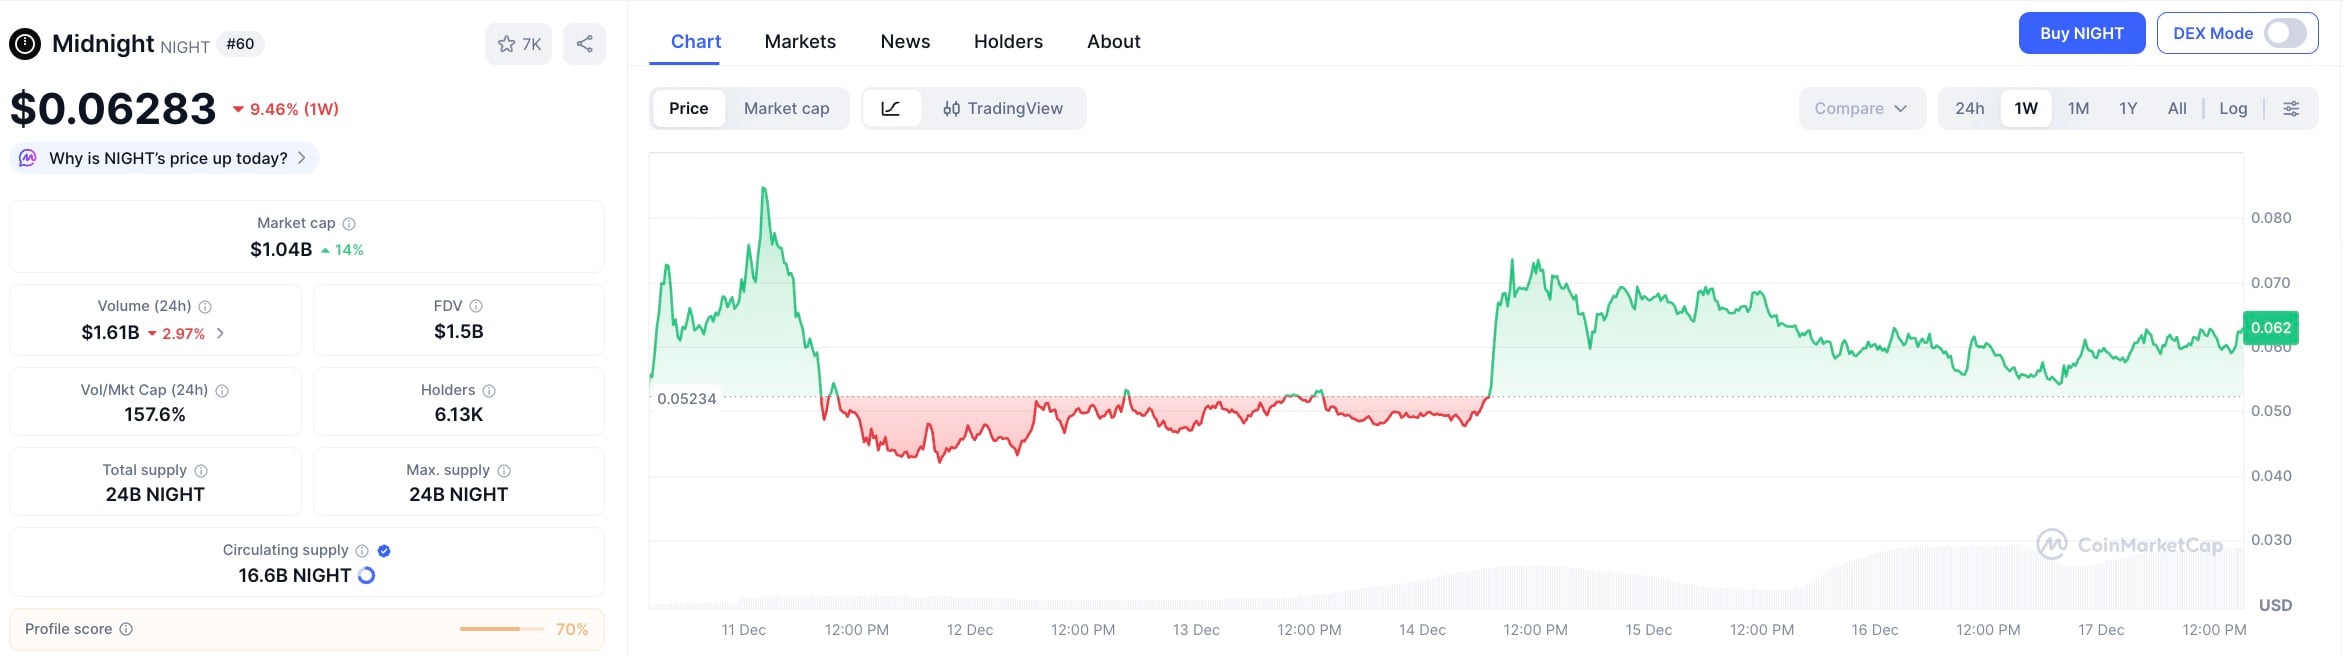
Task: Open chart settings sliders icon
Action: [2291, 108]
